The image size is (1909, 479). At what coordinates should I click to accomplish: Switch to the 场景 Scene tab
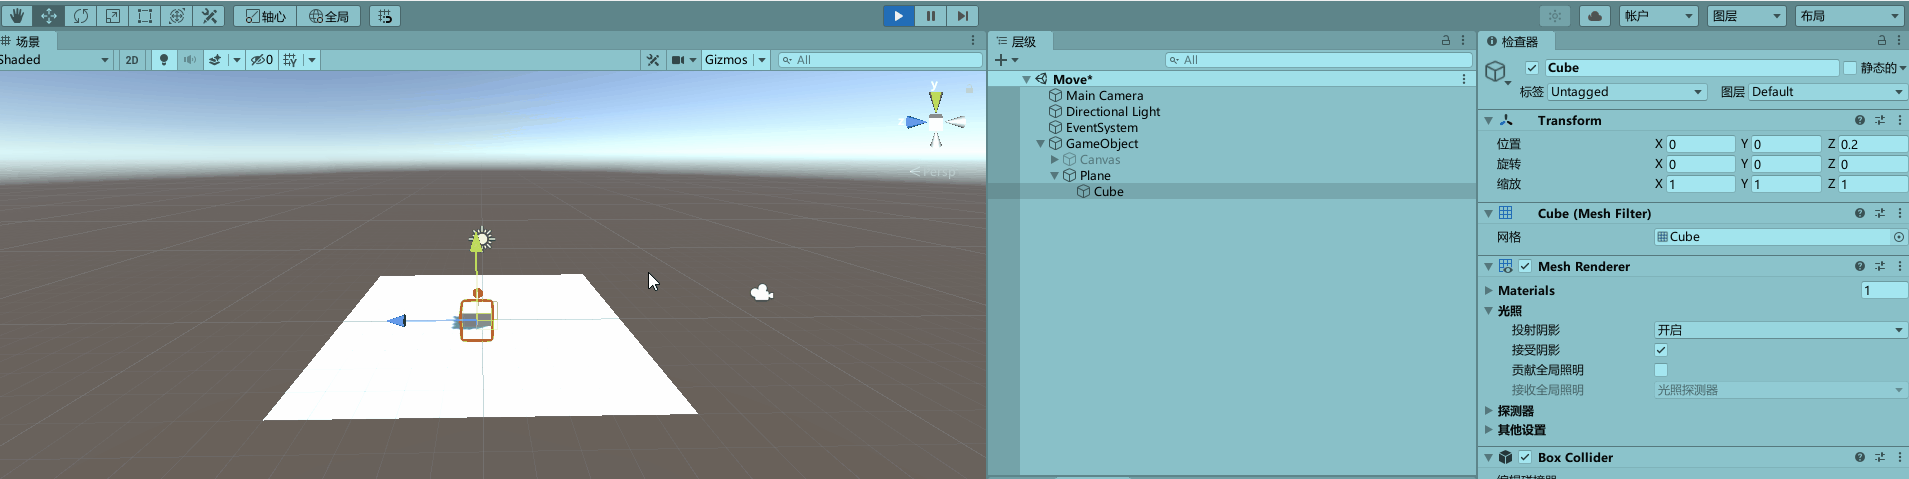click(x=27, y=41)
